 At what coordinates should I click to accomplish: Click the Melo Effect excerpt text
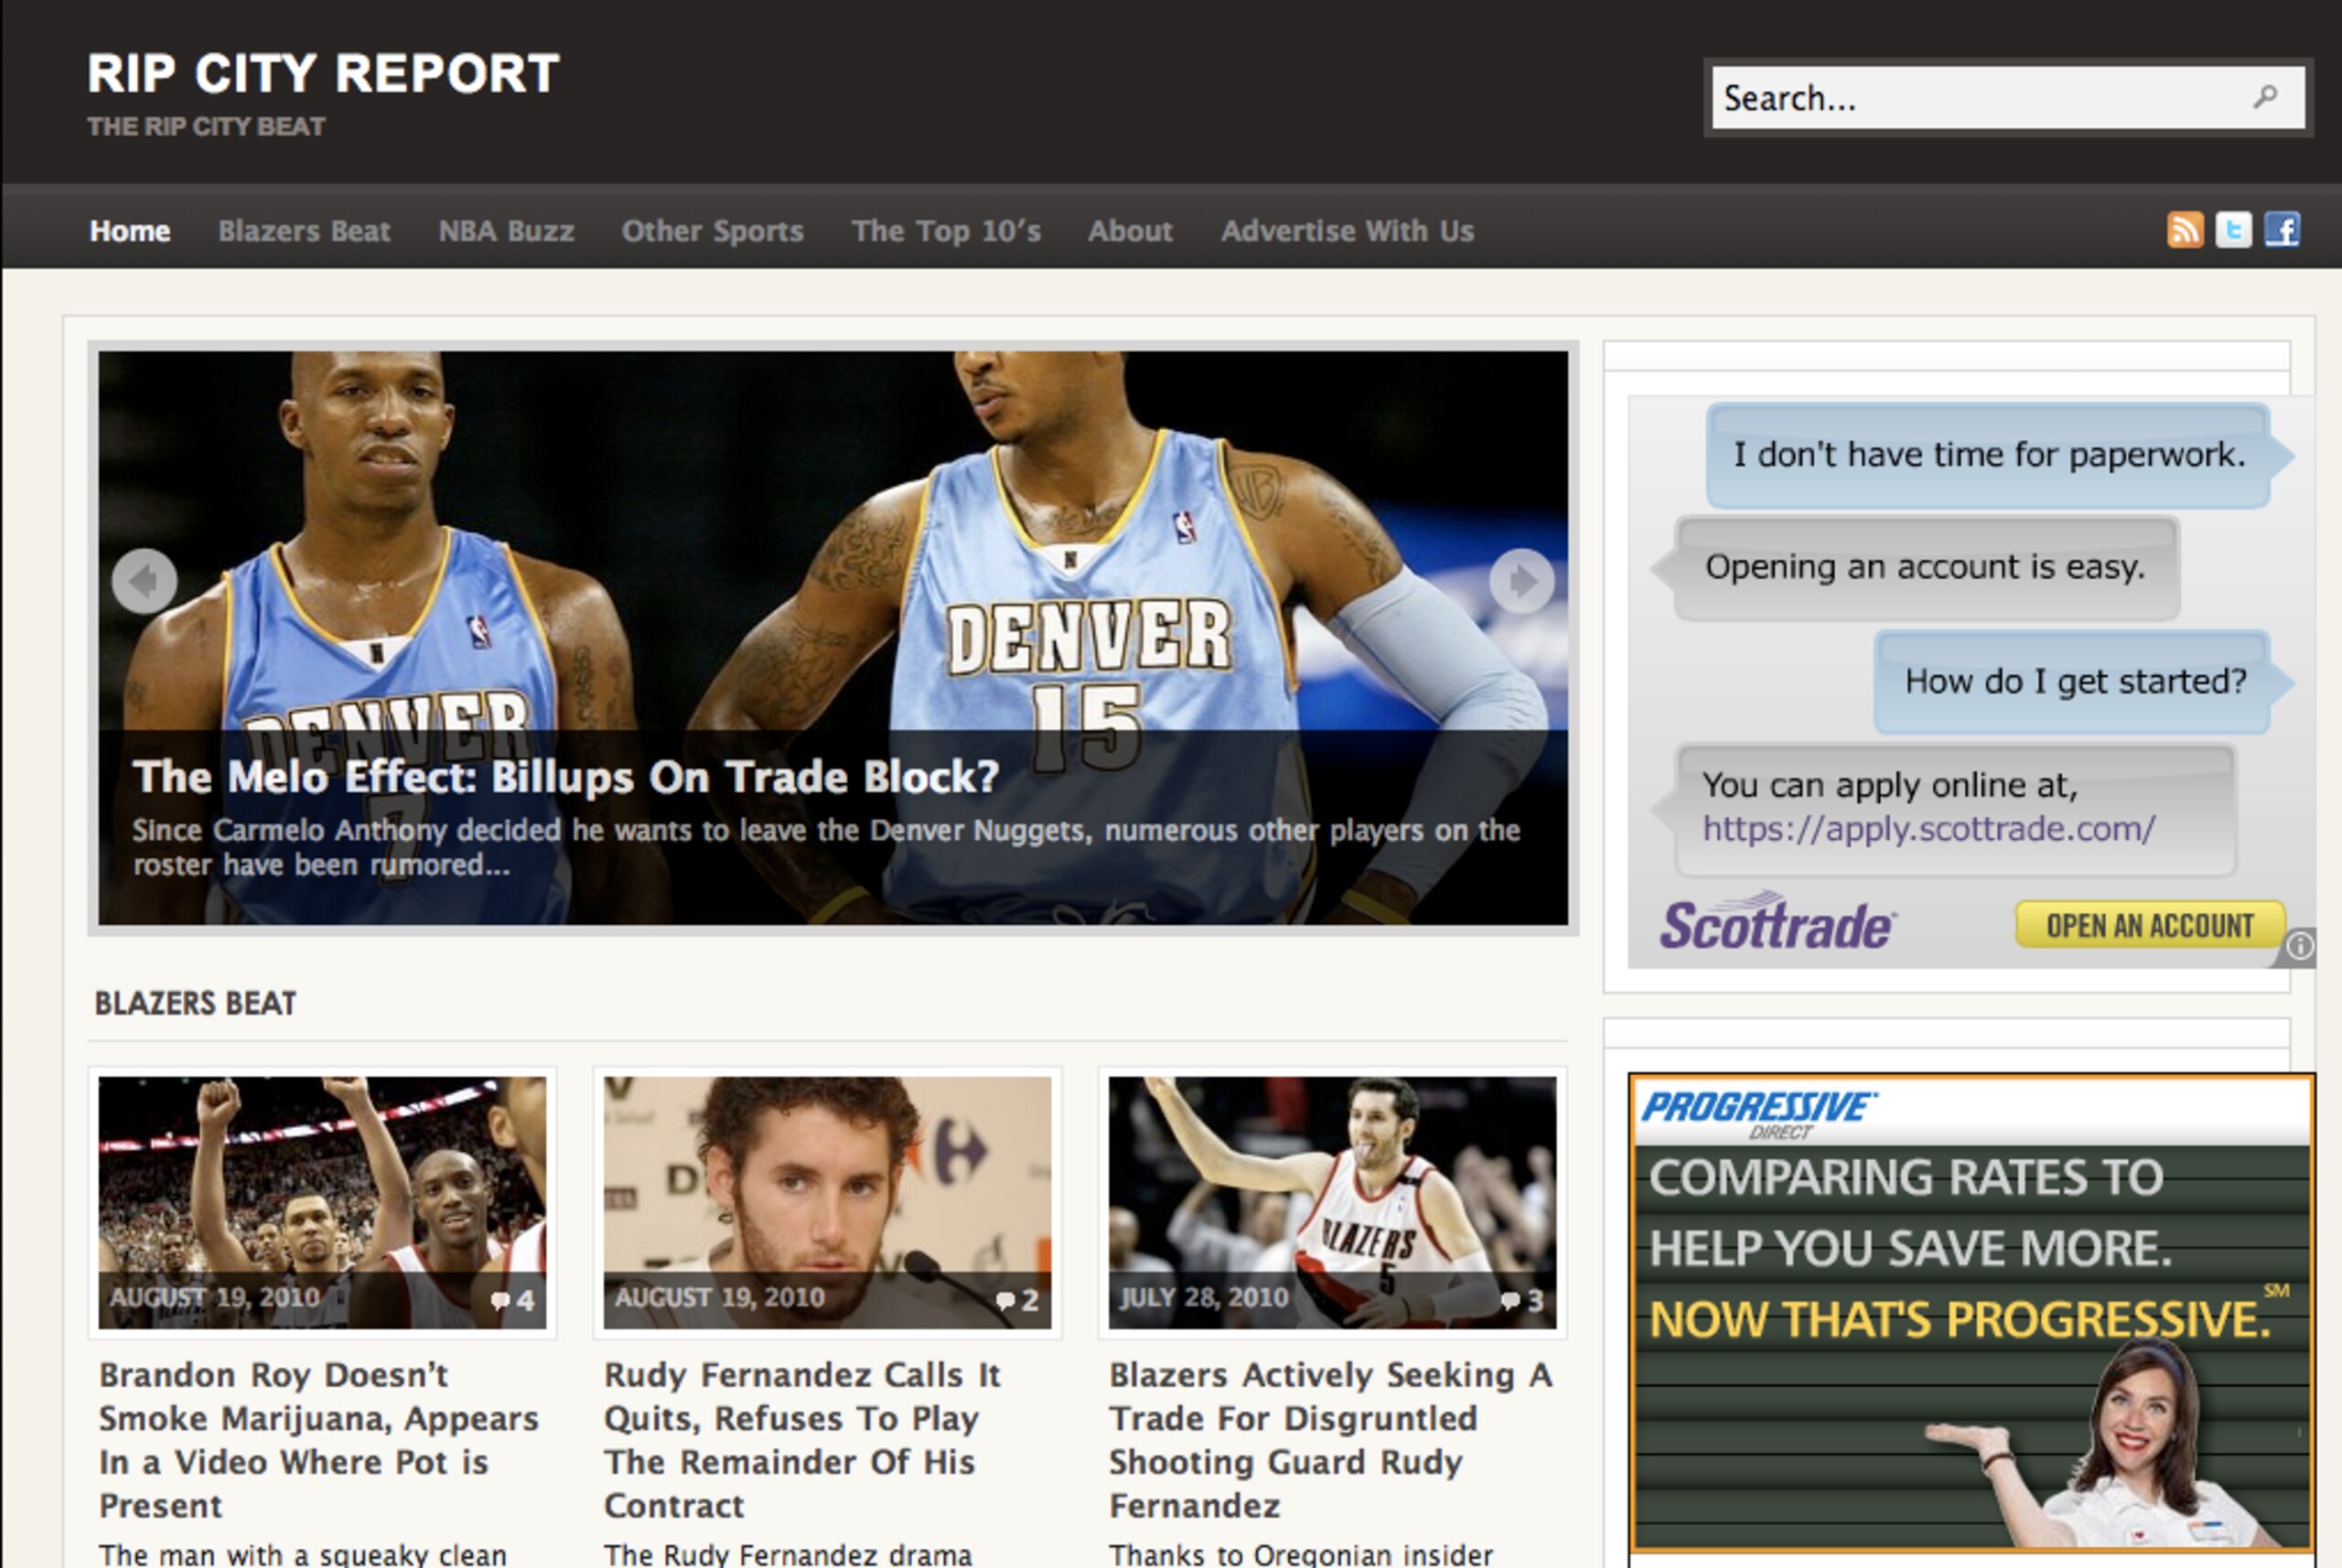826,847
